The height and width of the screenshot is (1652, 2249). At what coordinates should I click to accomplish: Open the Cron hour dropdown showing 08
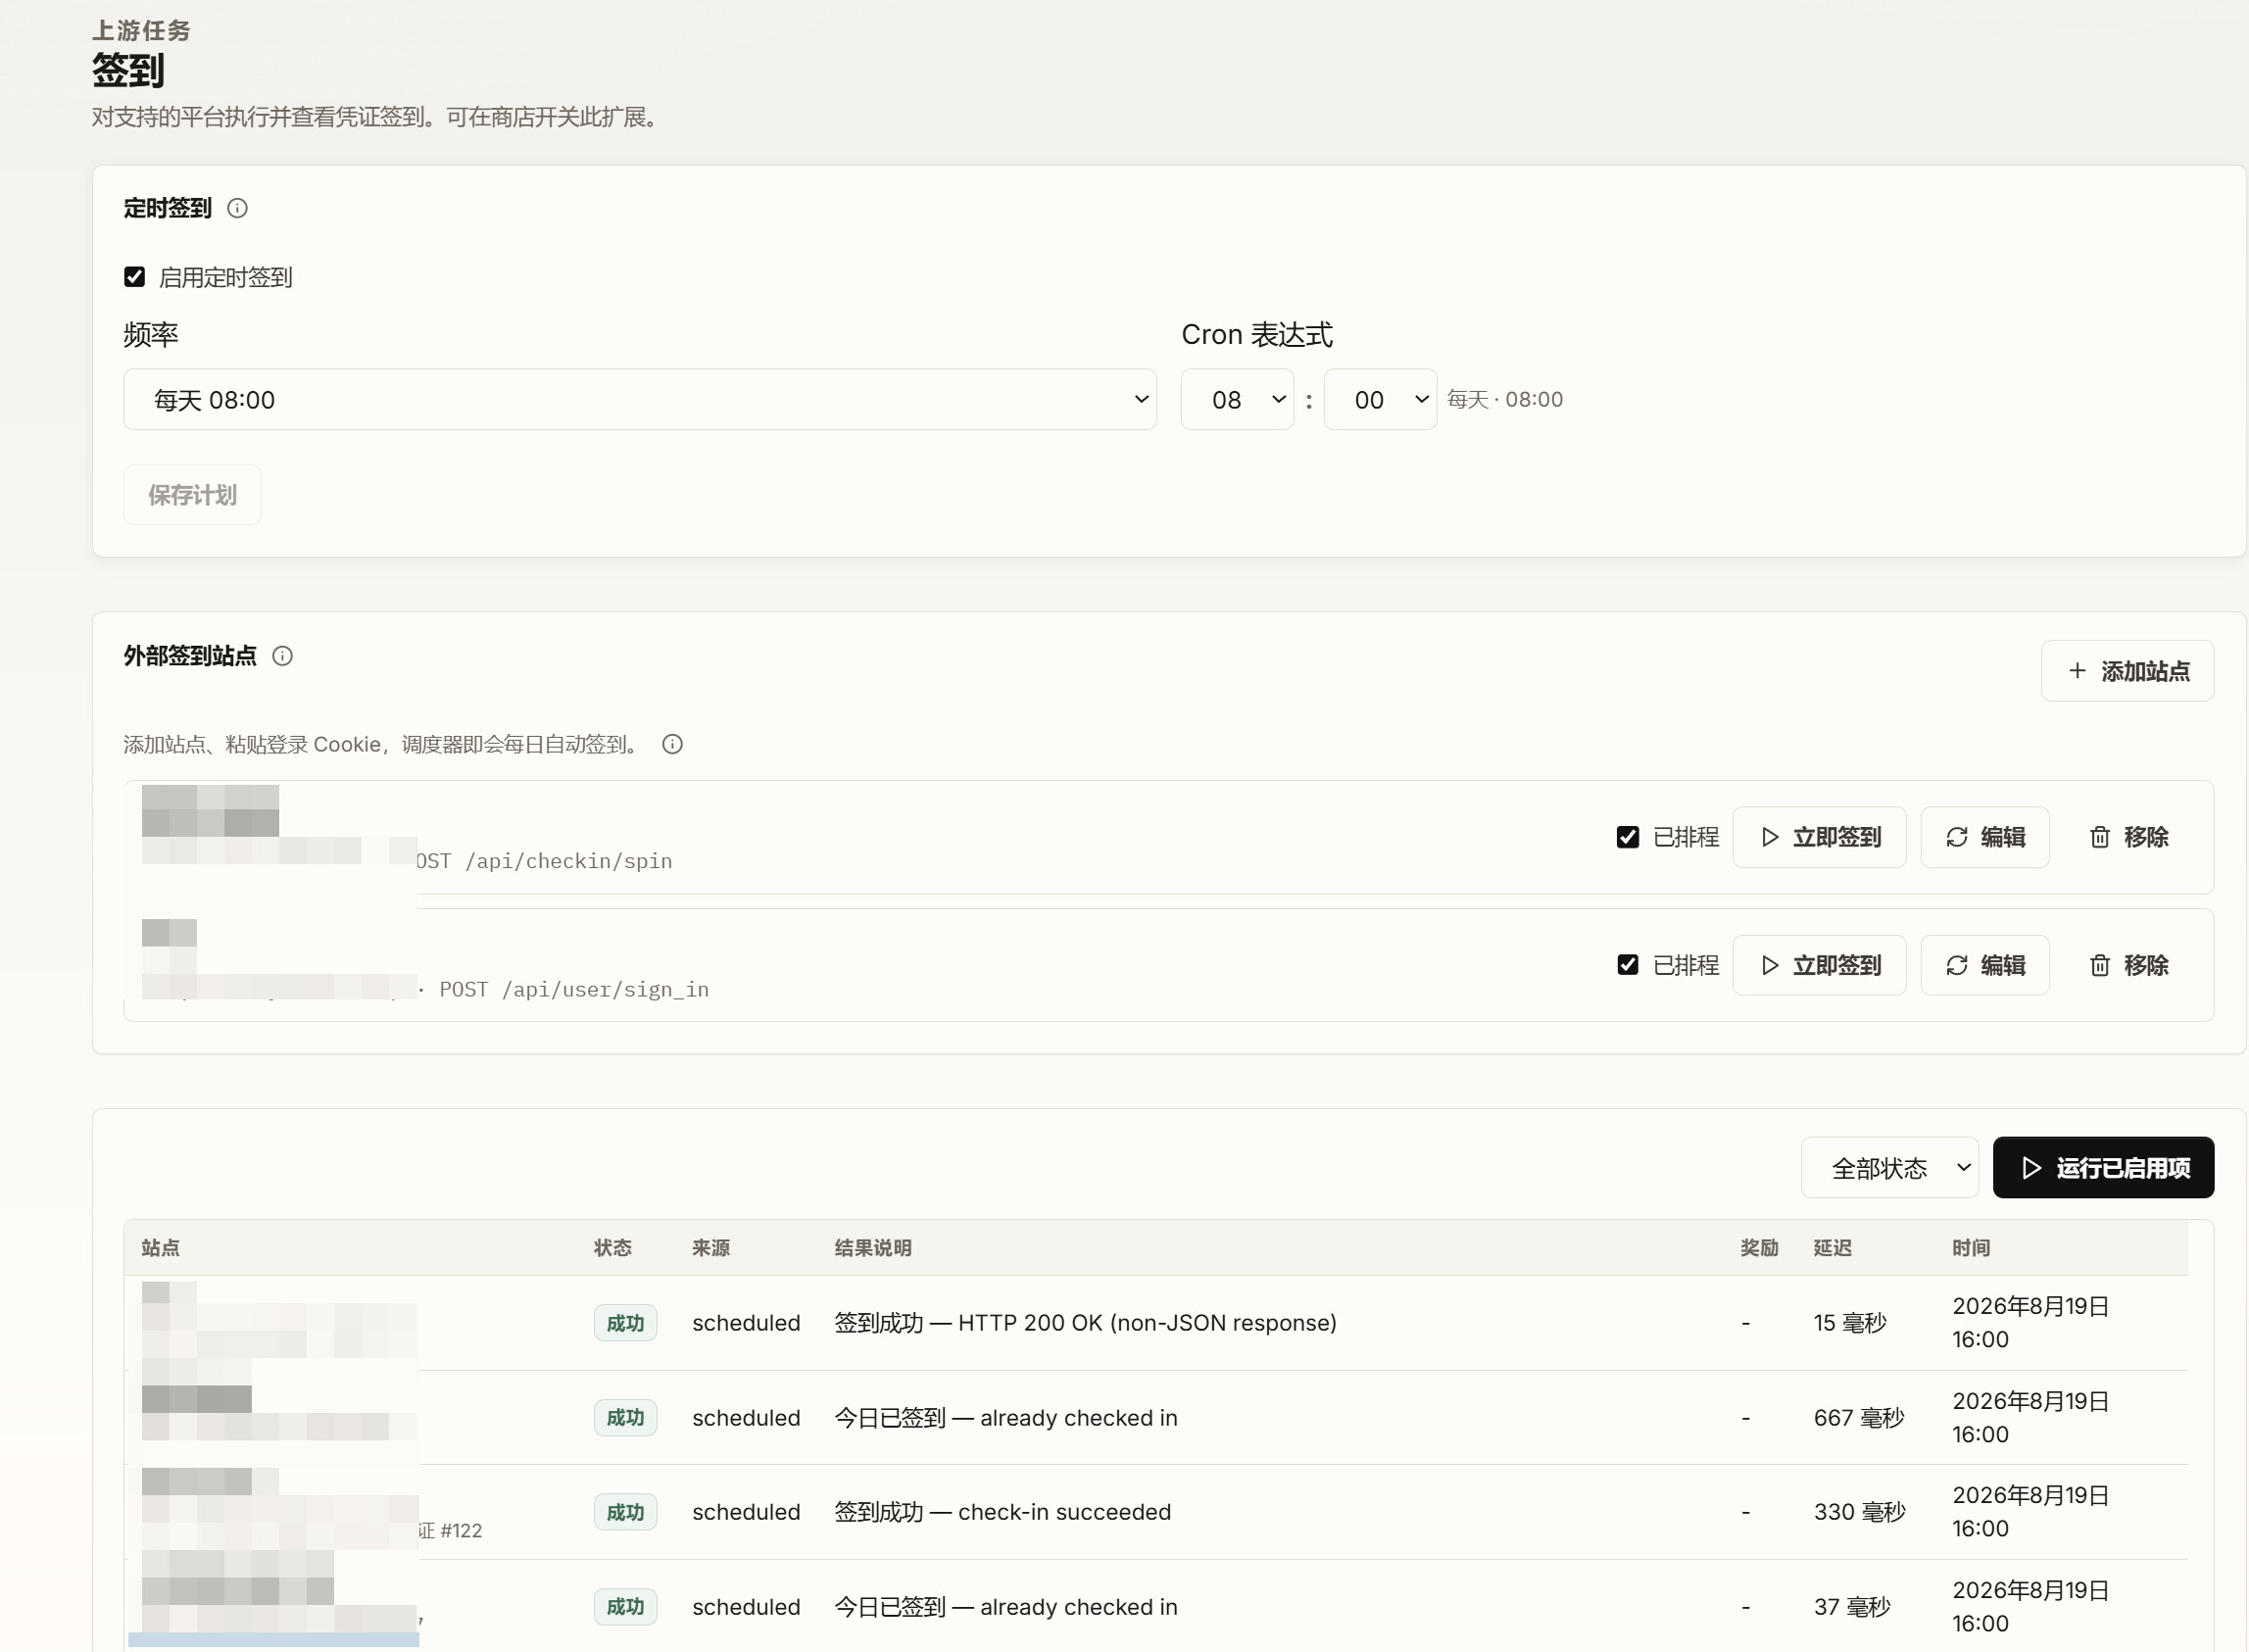[1238, 400]
